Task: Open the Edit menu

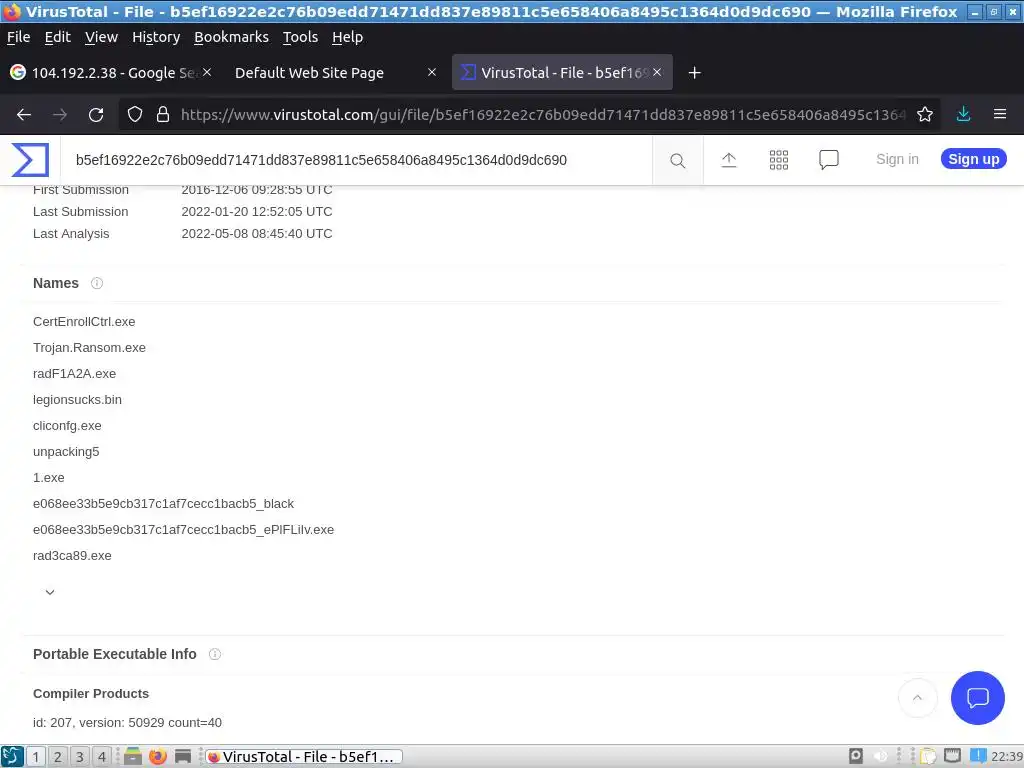Action: click(57, 37)
